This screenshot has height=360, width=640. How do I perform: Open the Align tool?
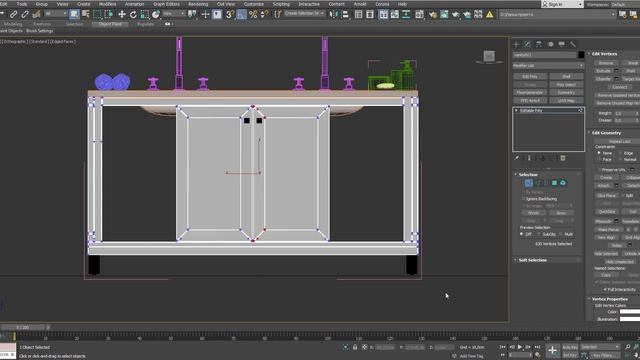[345, 14]
